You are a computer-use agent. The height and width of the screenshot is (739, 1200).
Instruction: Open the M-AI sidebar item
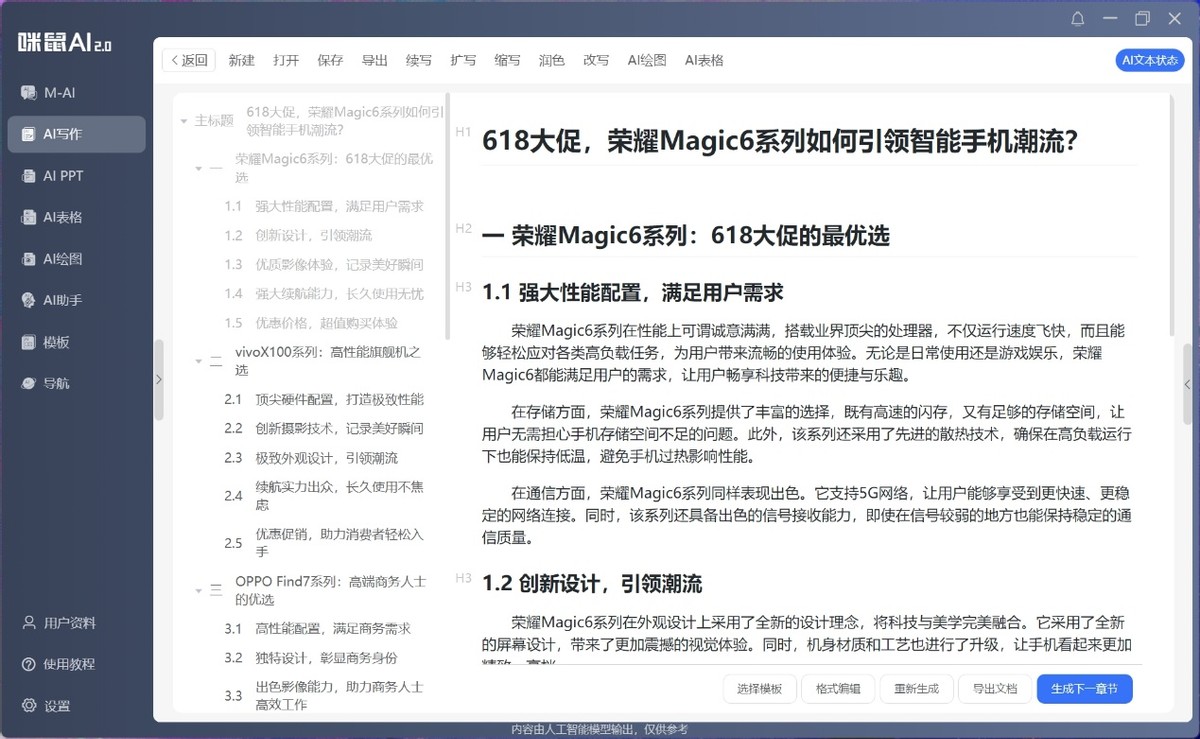tap(76, 93)
